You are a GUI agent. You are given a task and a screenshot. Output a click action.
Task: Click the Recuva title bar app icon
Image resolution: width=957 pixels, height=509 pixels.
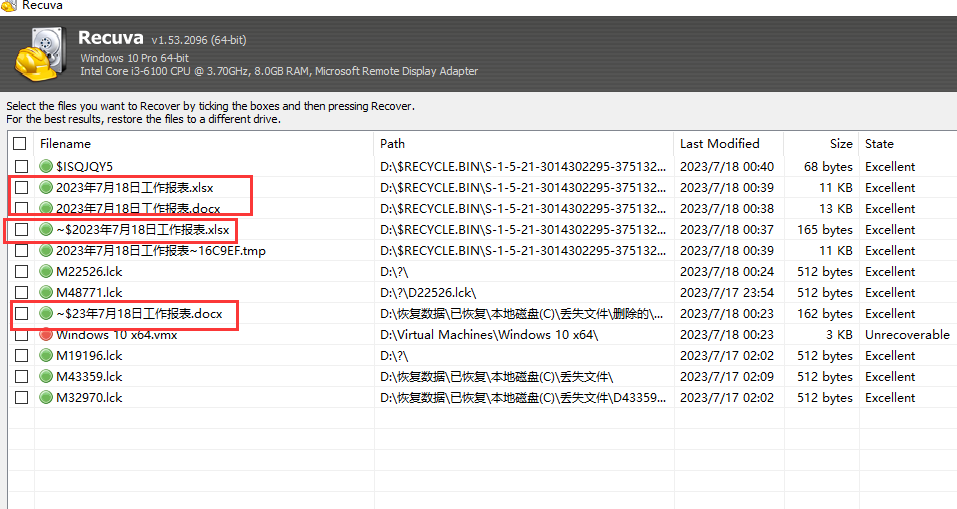tap(9, 5)
